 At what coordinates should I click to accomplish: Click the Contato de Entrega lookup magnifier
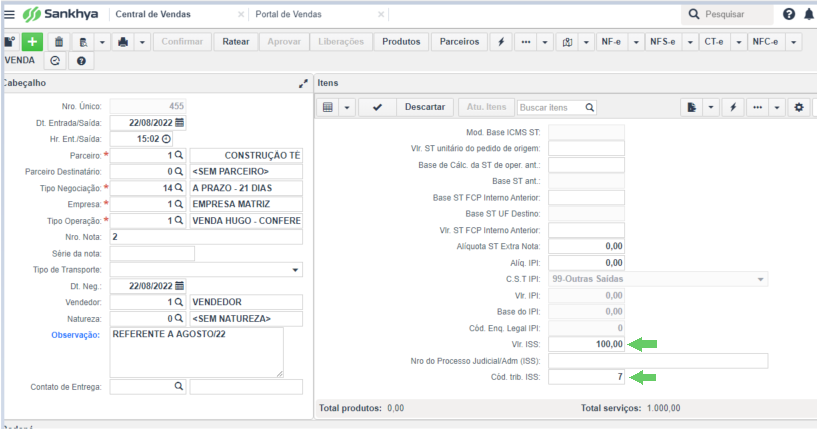tap(179, 386)
